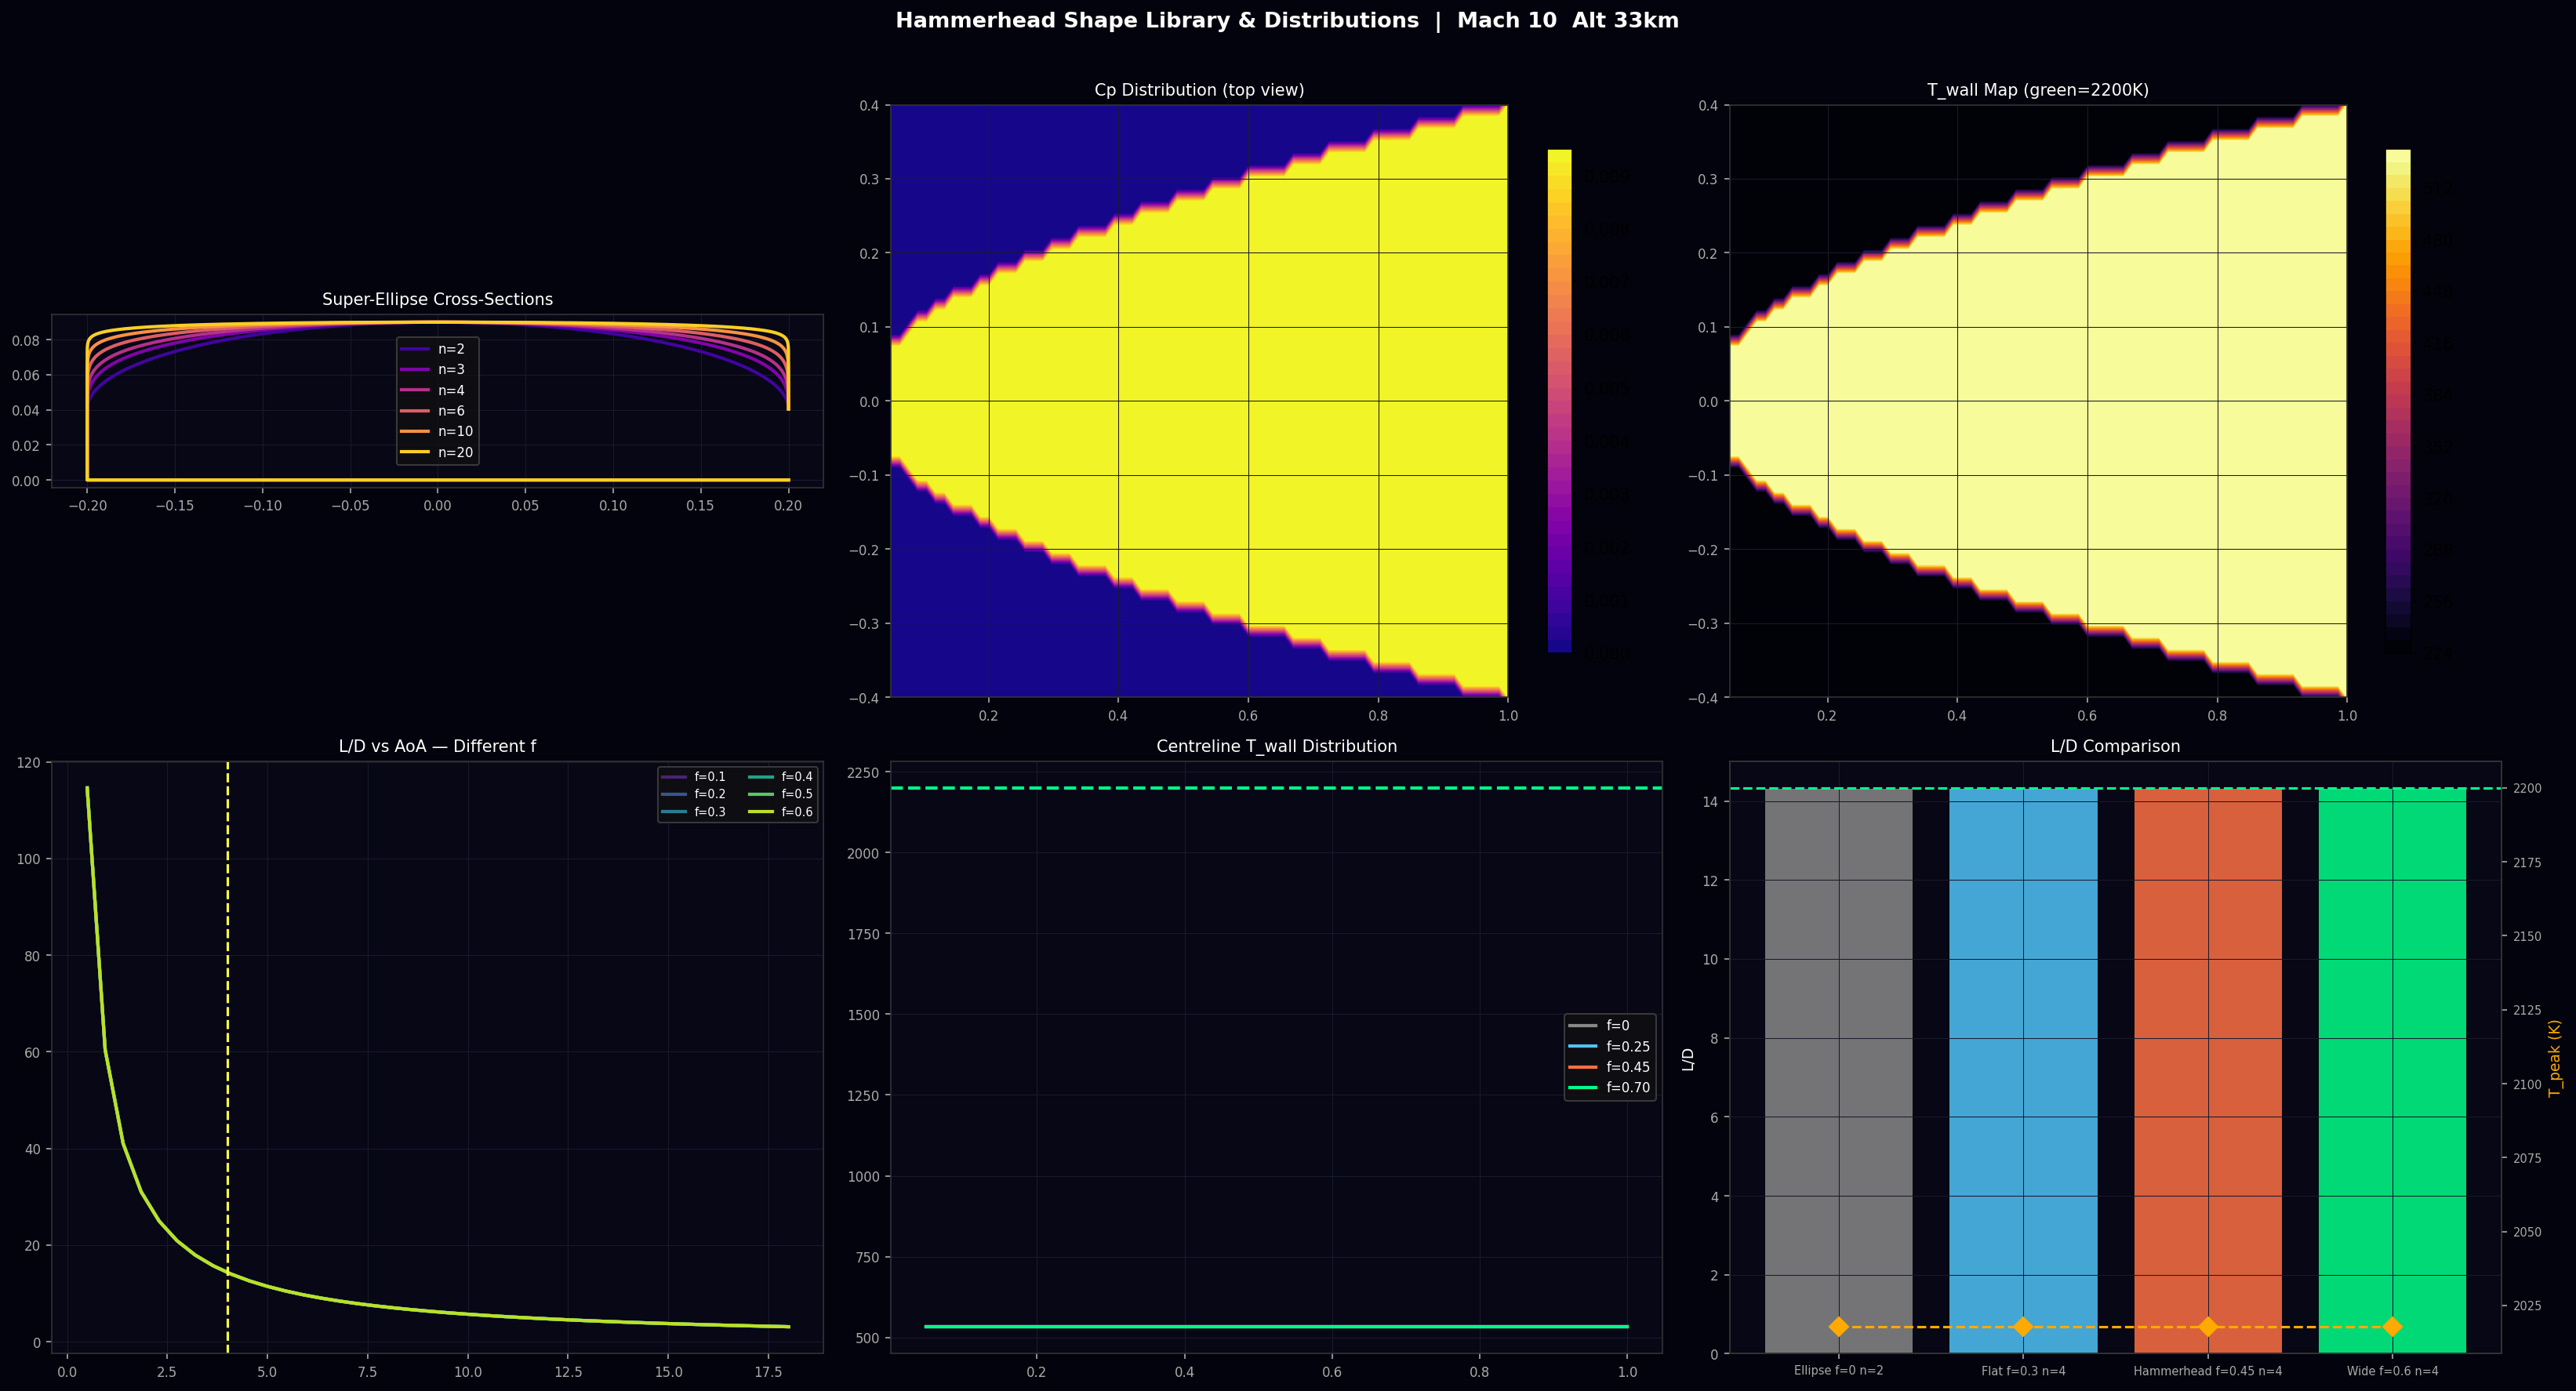Image resolution: width=2576 pixels, height=1391 pixels.
Task: Click the diamond marker on the Hammerhead bar
Action: pyautogui.click(x=2208, y=1327)
